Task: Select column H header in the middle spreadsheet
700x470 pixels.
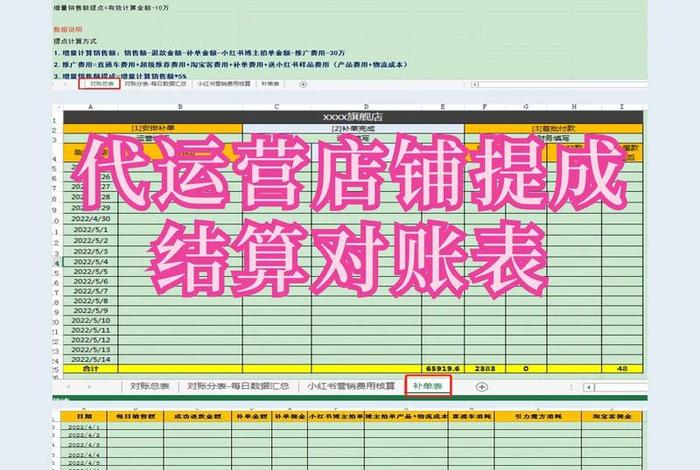Action: pos(574,107)
